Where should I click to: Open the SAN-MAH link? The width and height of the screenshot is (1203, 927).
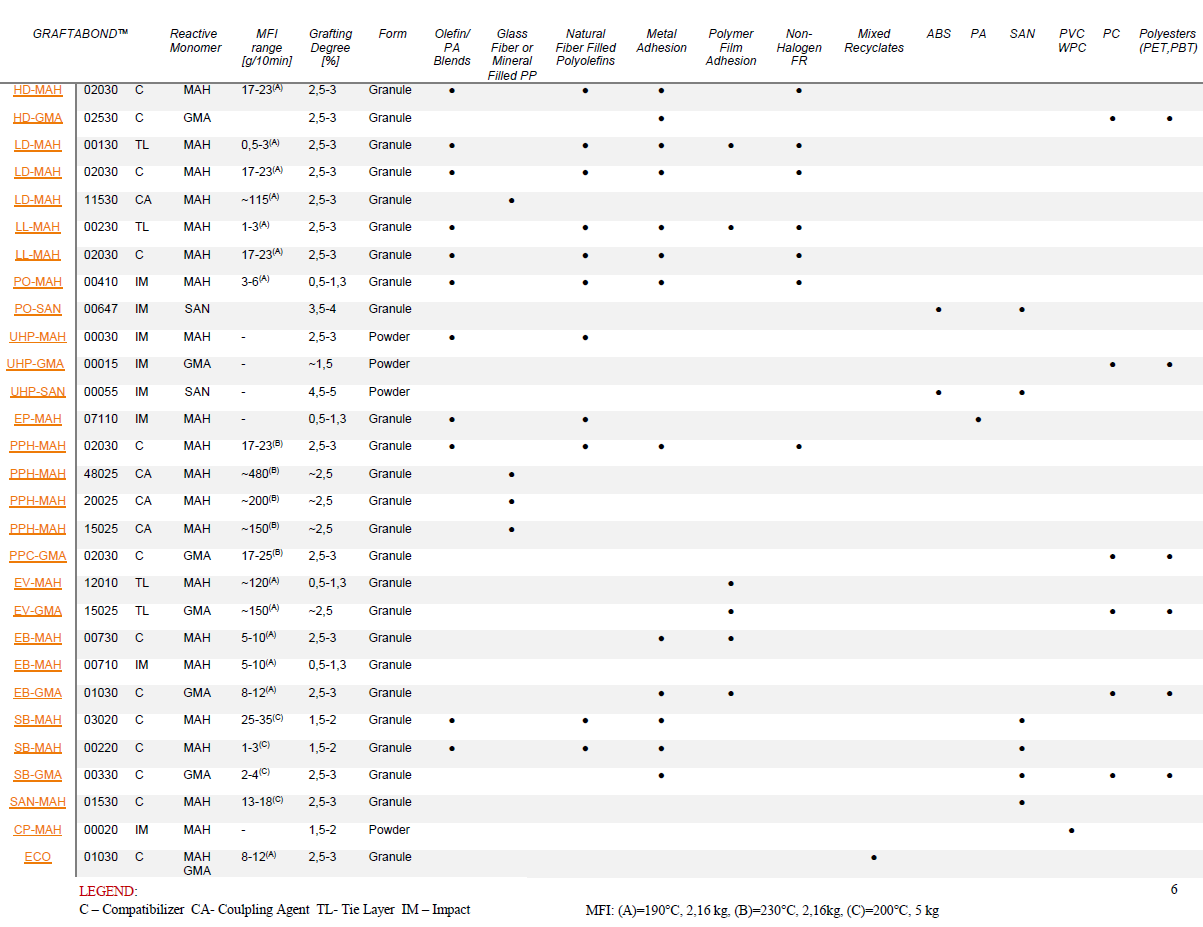(37, 802)
